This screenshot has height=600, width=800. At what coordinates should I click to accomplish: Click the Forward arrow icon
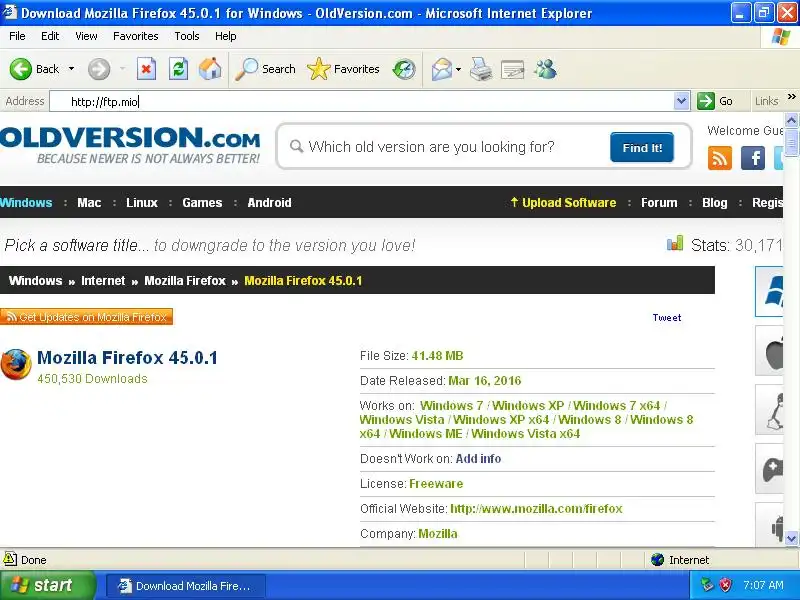pyautogui.click(x=99, y=69)
